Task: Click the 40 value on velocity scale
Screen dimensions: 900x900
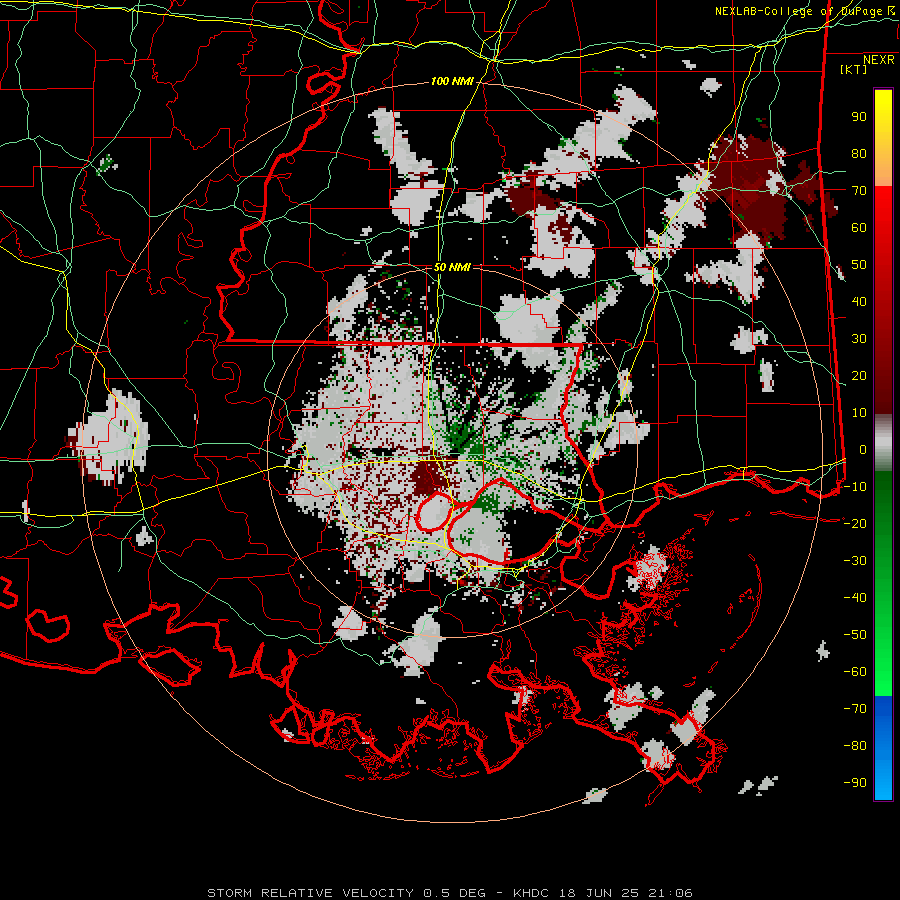Action: [x=859, y=302]
